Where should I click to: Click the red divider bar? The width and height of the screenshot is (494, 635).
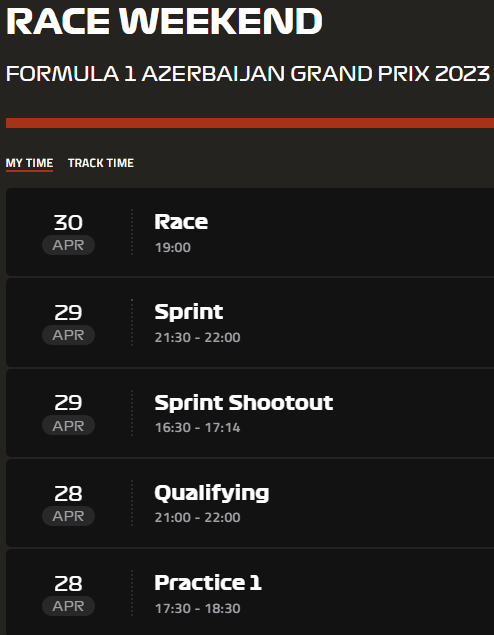[250, 123]
